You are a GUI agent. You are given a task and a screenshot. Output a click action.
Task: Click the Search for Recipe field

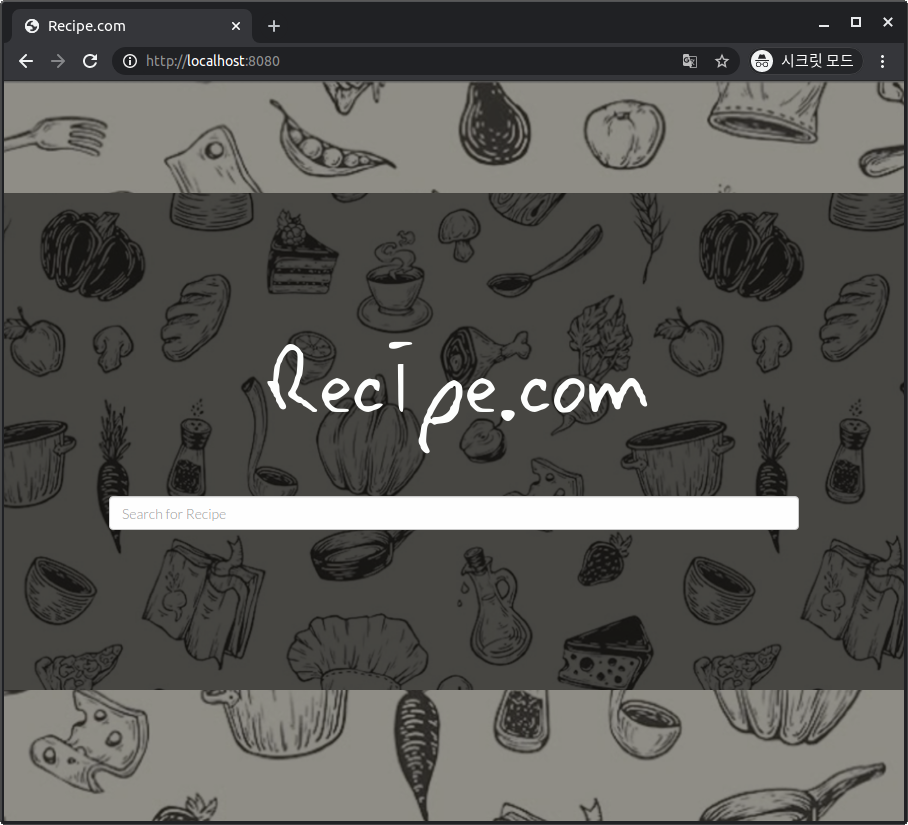click(x=453, y=514)
